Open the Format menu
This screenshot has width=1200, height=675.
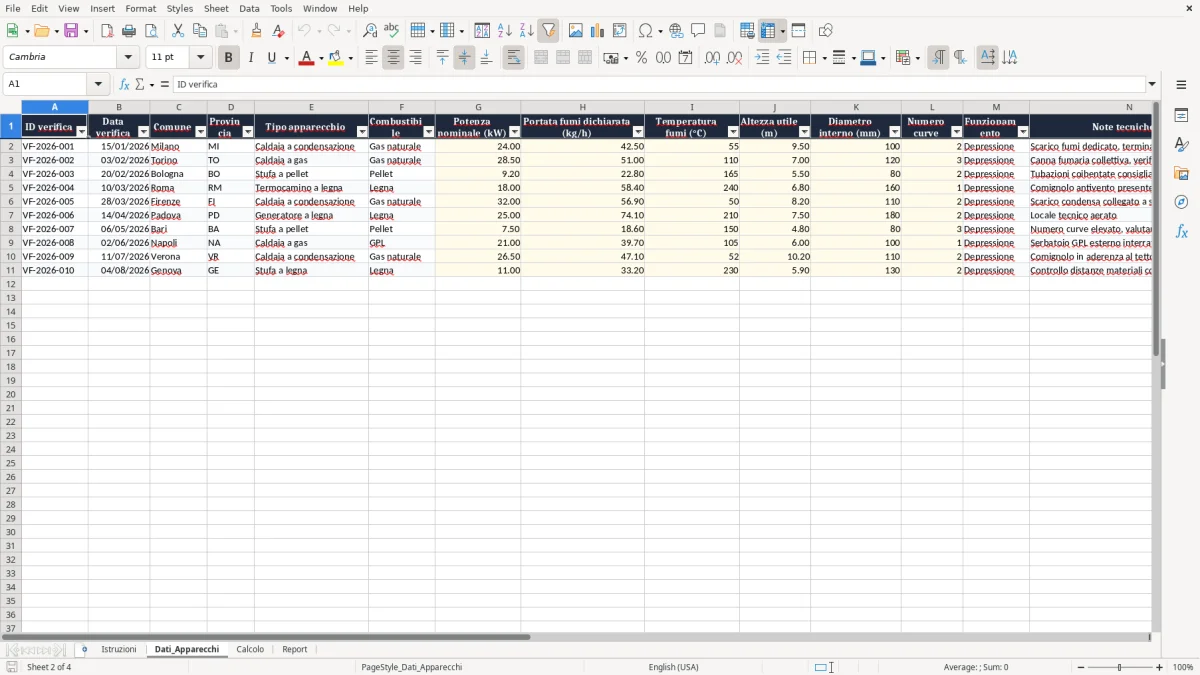(141, 8)
